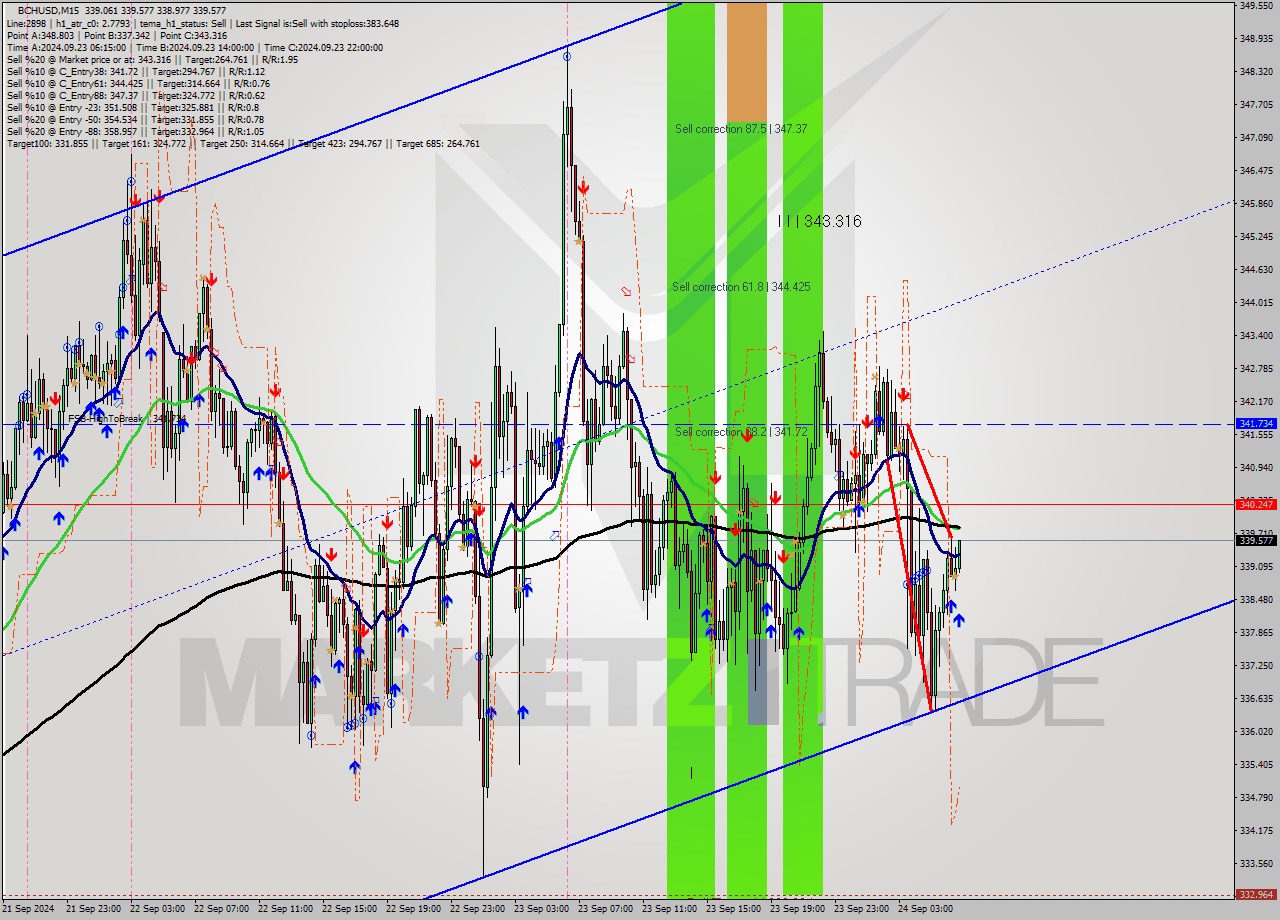Click the '23 Sep 11:00' time axis label
The height and width of the screenshot is (920, 1280).
[x=669, y=909]
